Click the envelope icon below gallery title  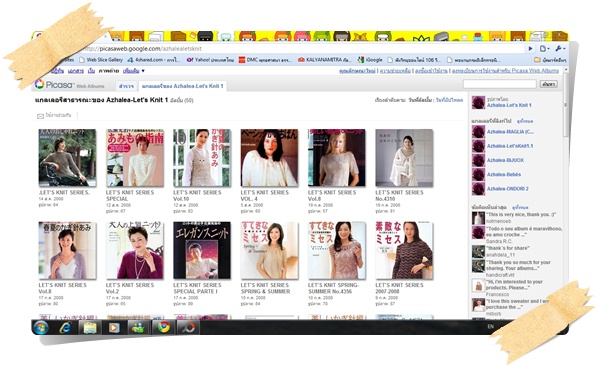point(40,116)
